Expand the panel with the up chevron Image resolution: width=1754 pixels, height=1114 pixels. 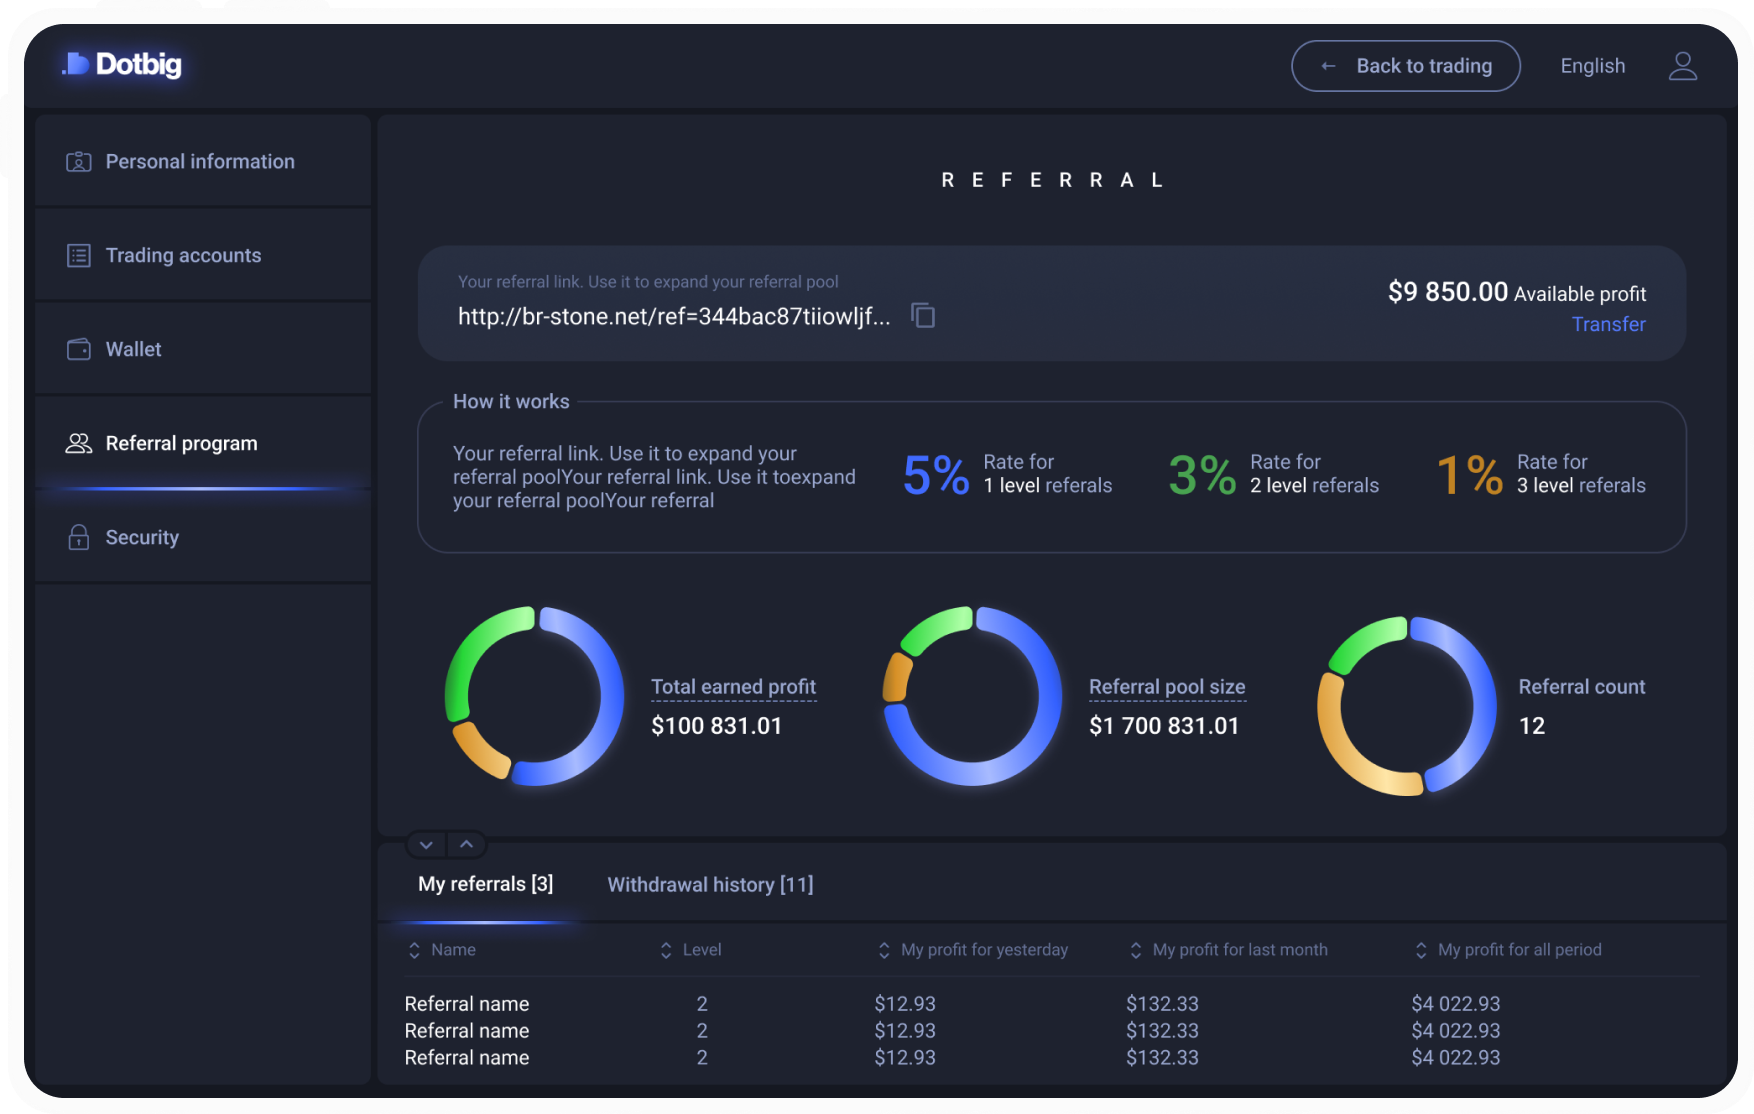pyautogui.click(x=466, y=845)
